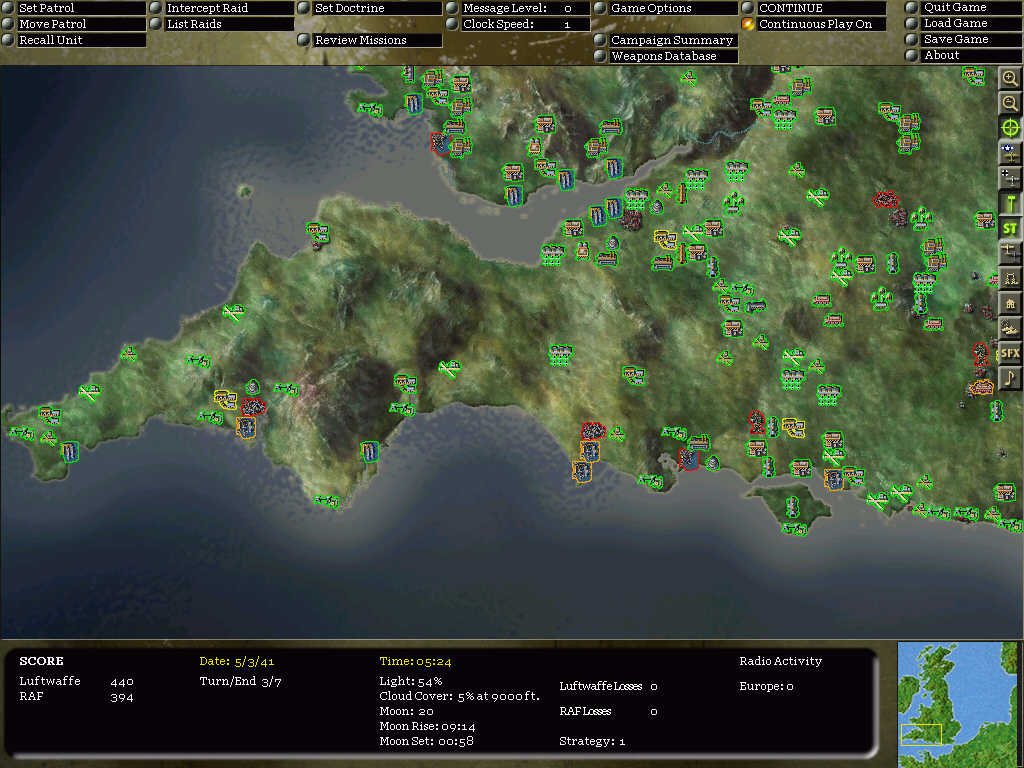
Task: Click the 'Date: 5/3/41' text
Action: click(x=236, y=662)
